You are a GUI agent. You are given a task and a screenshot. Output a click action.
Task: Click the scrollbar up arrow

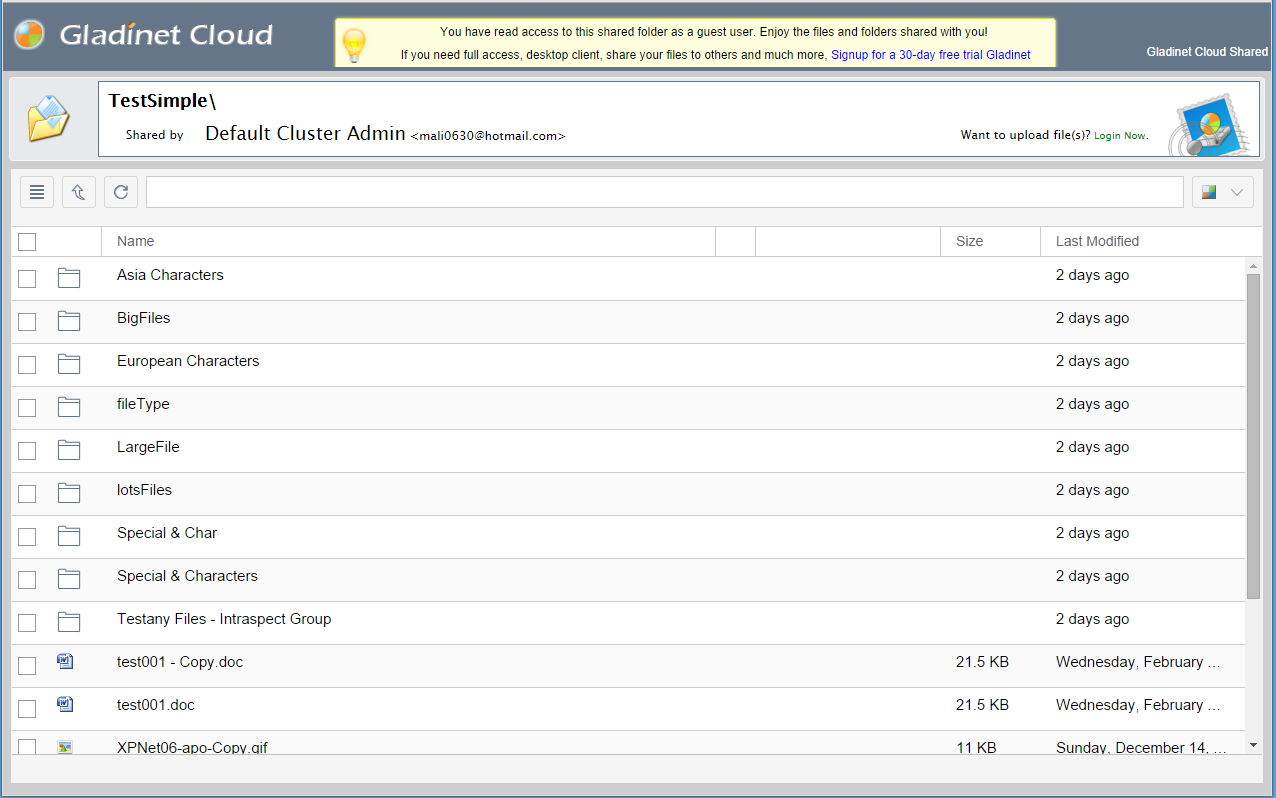1253,265
